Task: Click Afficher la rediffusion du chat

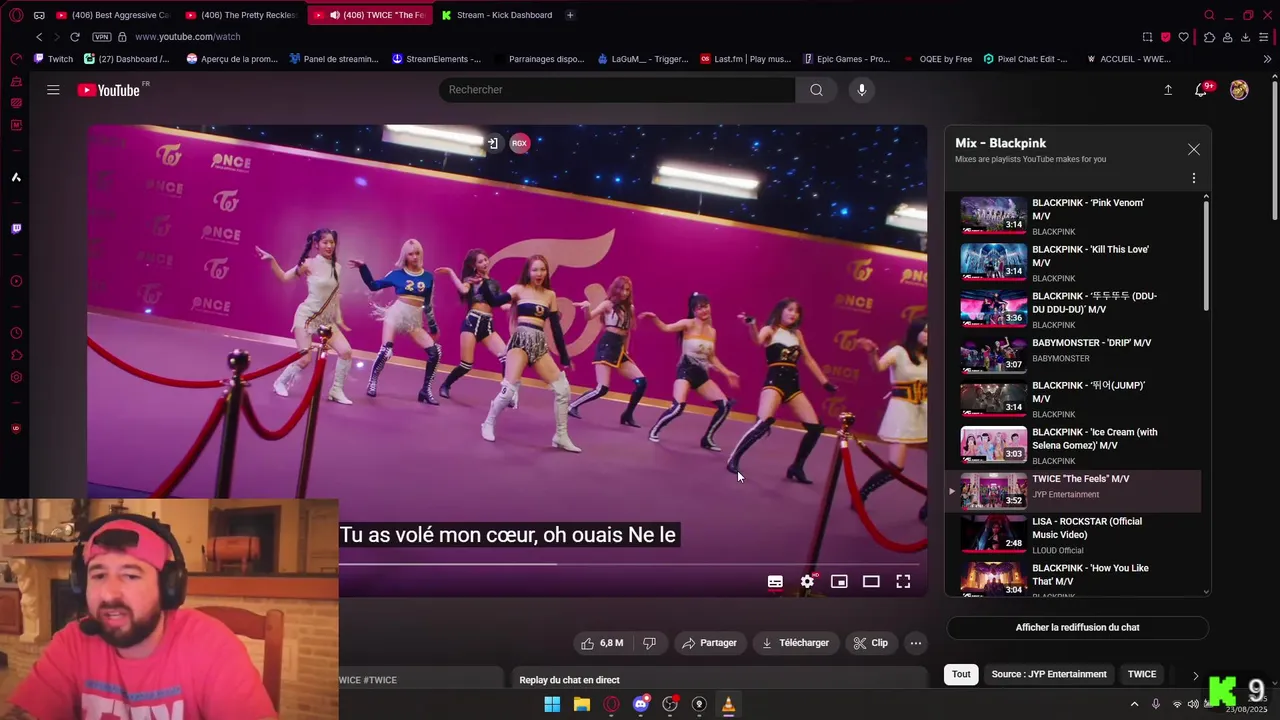Action: [x=1077, y=628]
